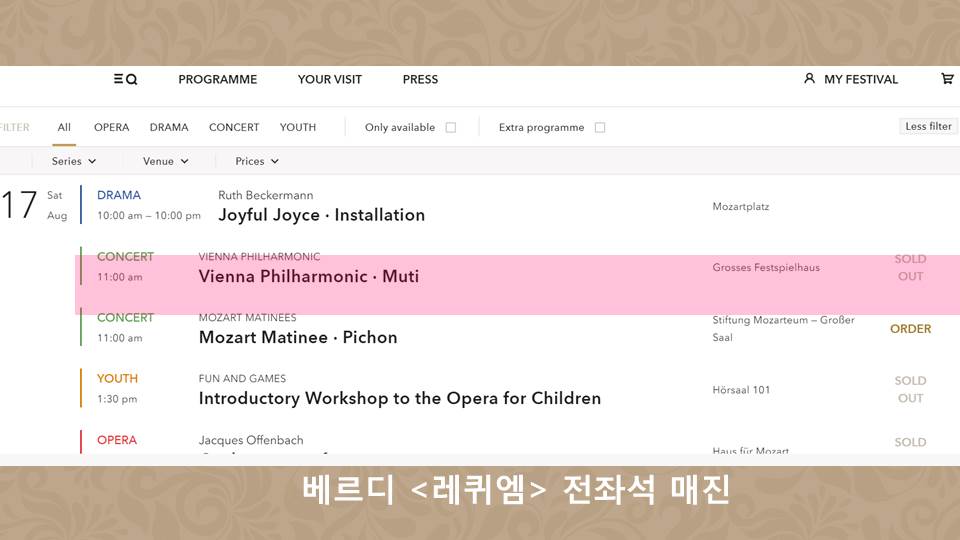This screenshot has height=540, width=960.
Task: Open the PRESS menu item
Action: click(x=420, y=80)
